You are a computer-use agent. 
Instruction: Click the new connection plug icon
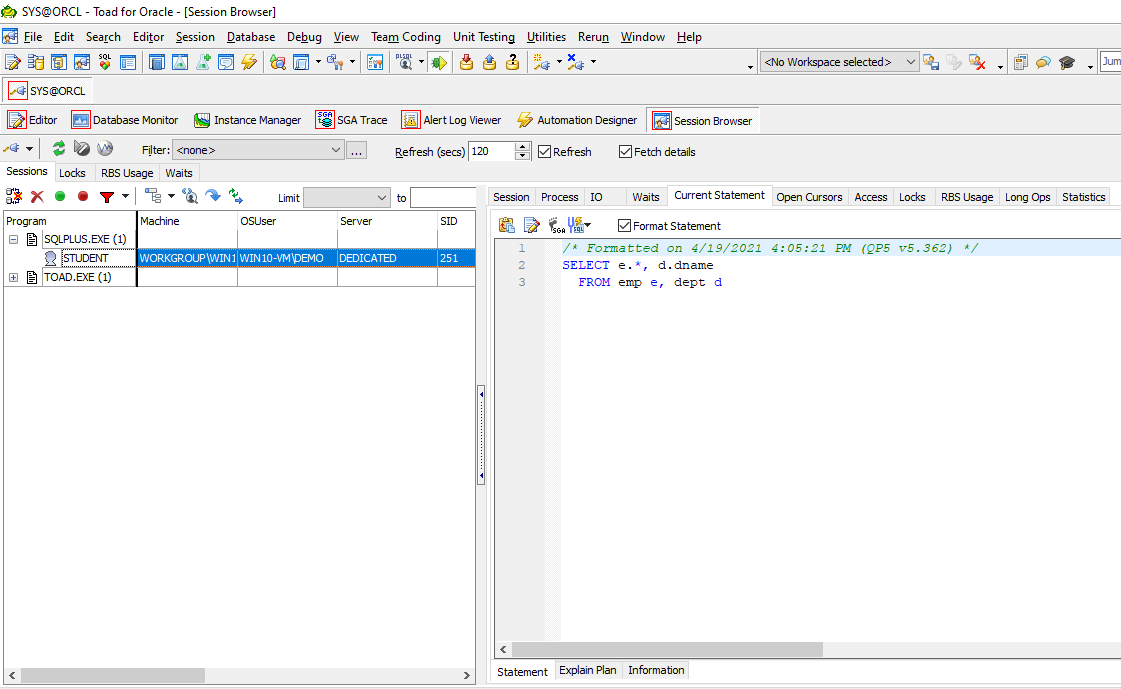tap(542, 62)
